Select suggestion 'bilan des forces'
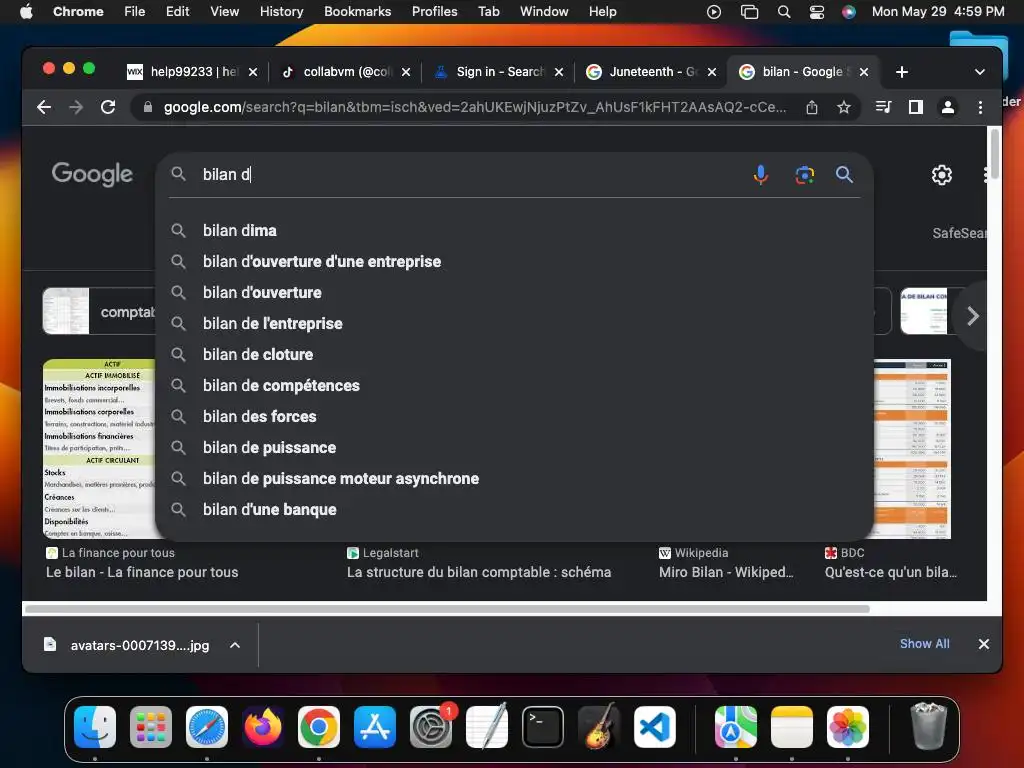 (x=515, y=417)
